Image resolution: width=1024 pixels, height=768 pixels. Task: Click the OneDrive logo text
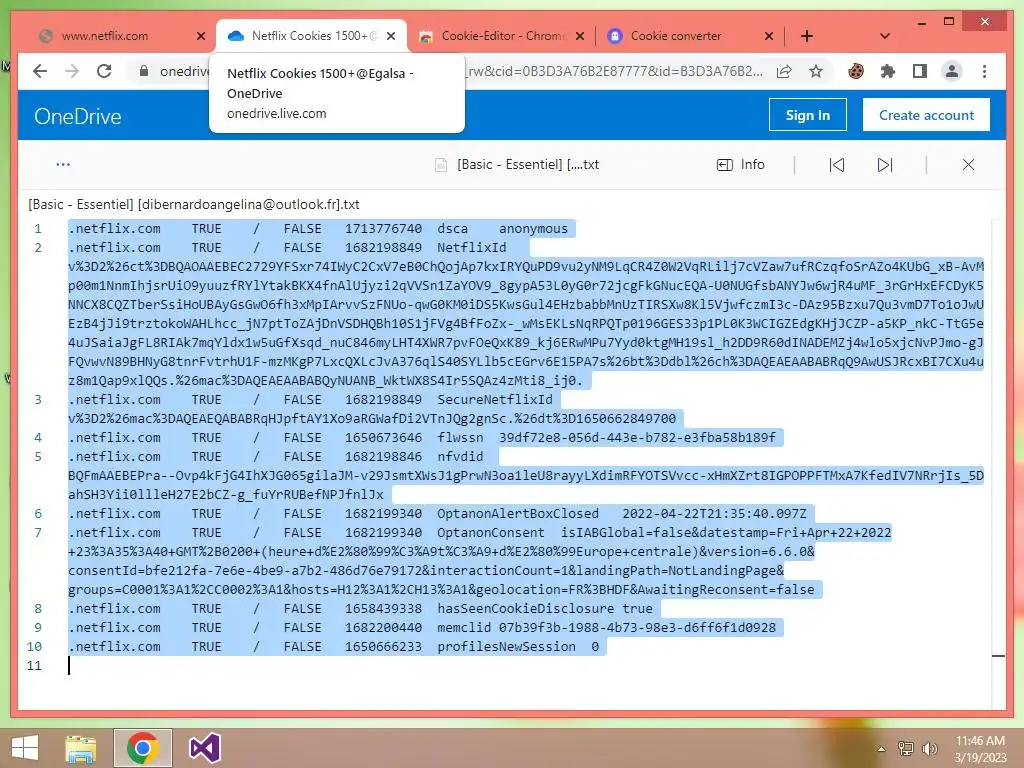[x=78, y=116]
